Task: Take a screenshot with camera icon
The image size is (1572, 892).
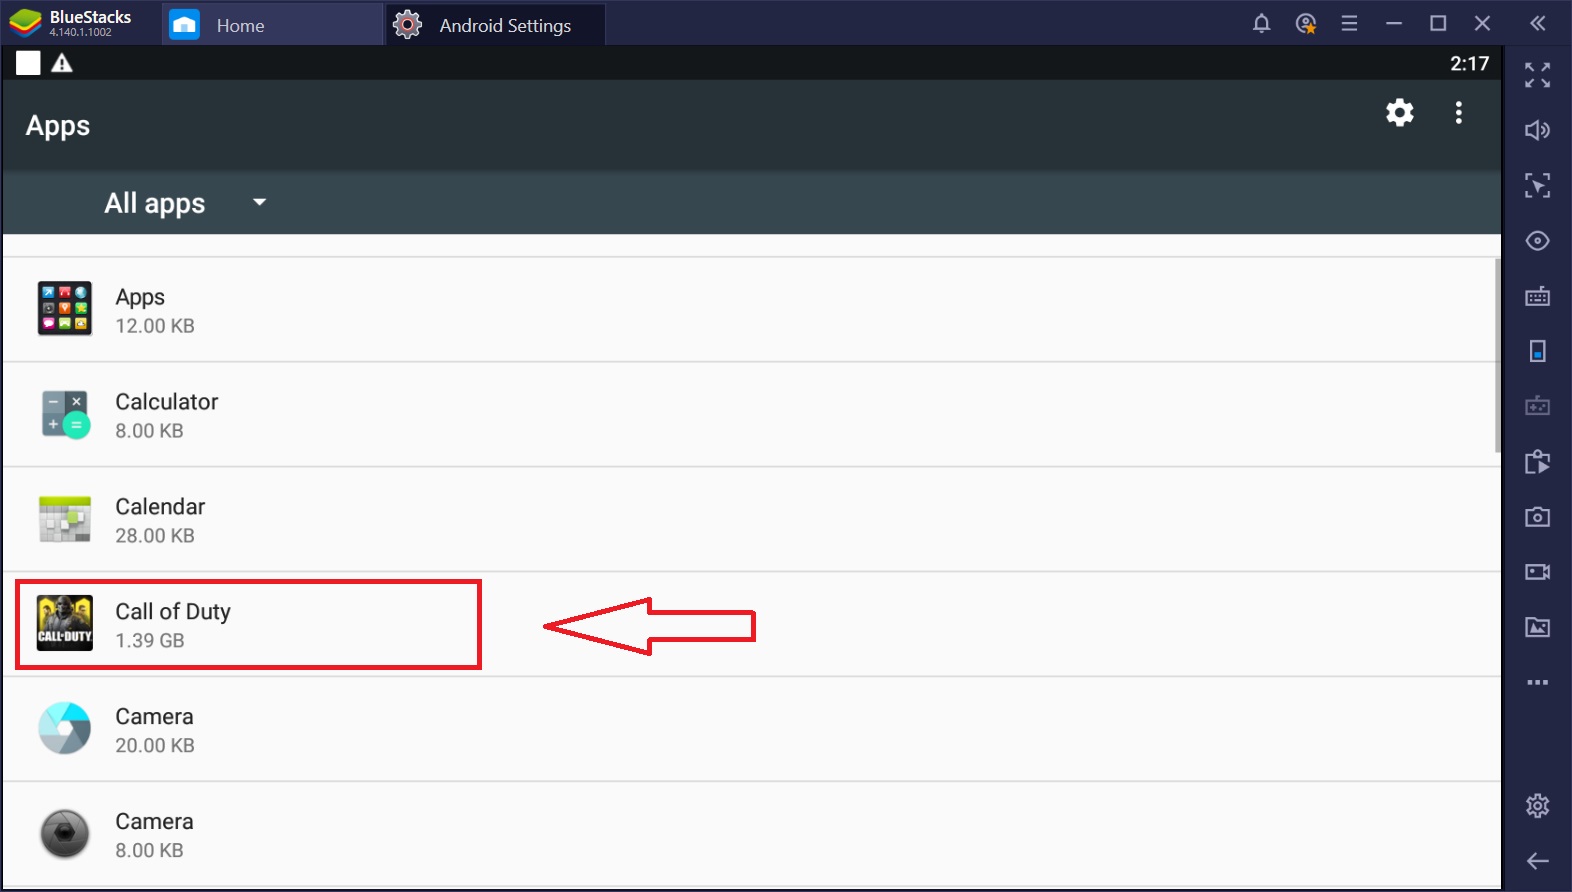Action: [1537, 517]
